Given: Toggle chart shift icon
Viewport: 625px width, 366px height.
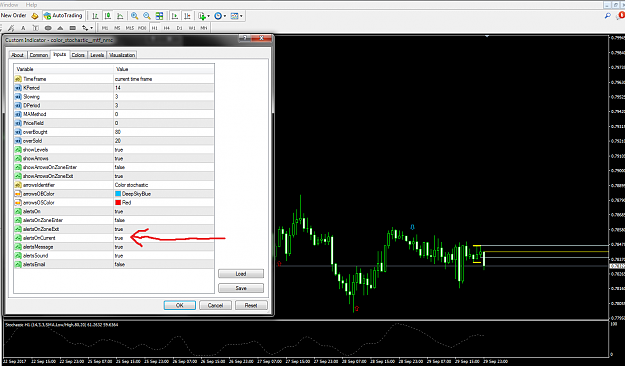Looking at the screenshot, I should (x=187, y=16).
